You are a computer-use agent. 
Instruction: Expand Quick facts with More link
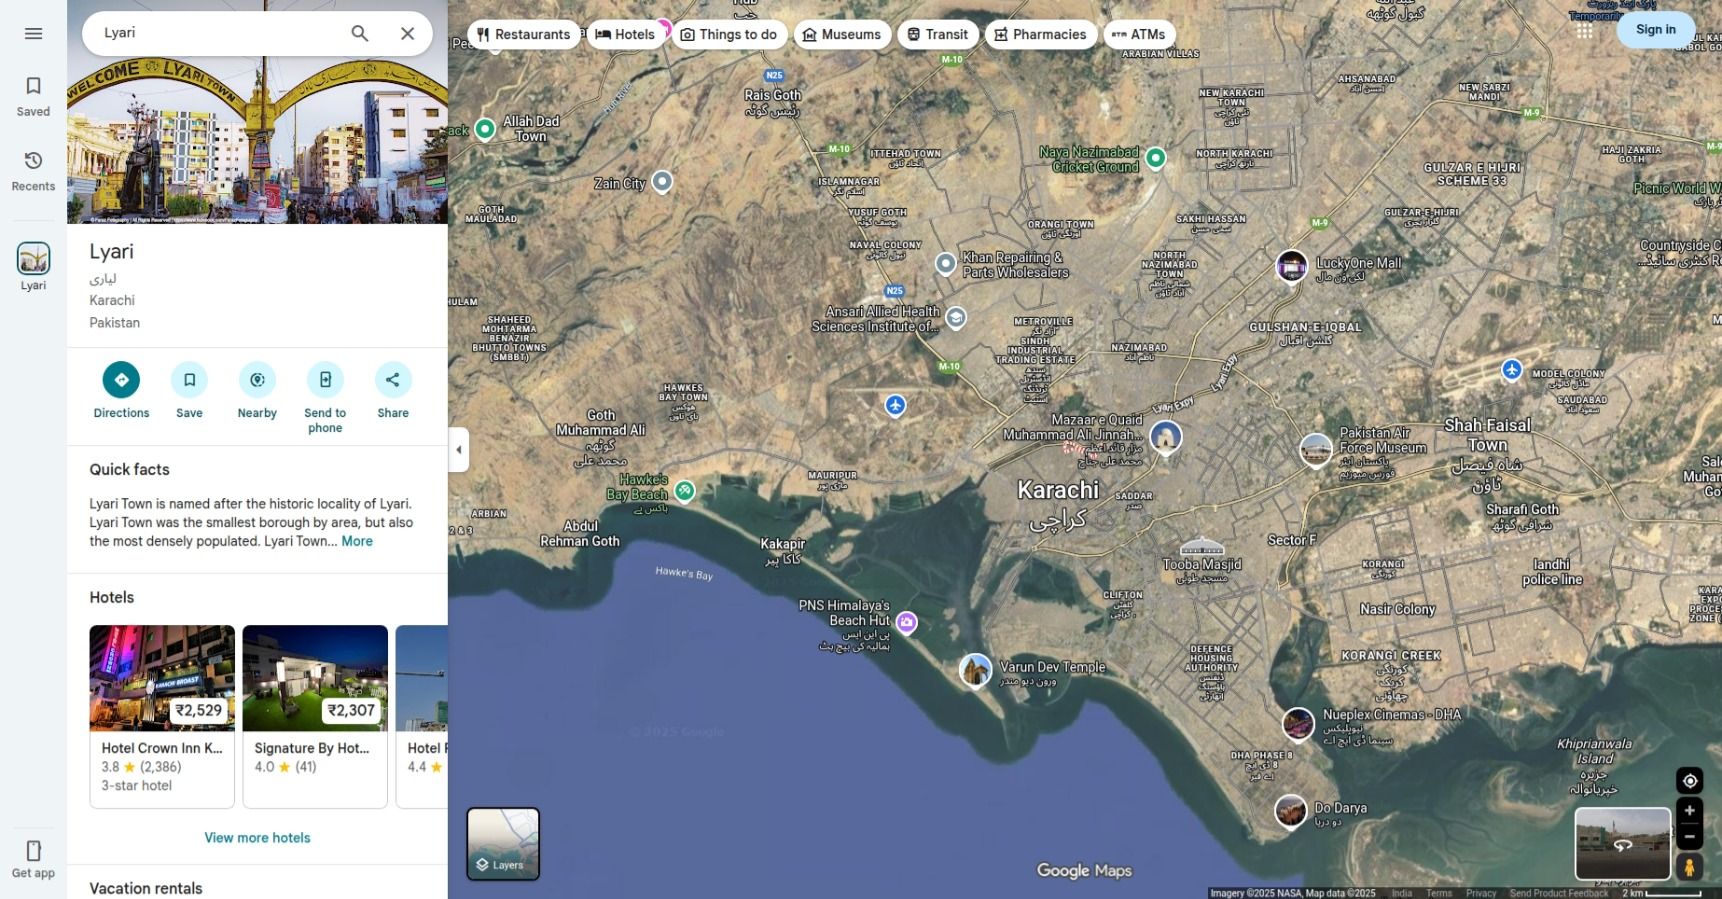(x=357, y=541)
